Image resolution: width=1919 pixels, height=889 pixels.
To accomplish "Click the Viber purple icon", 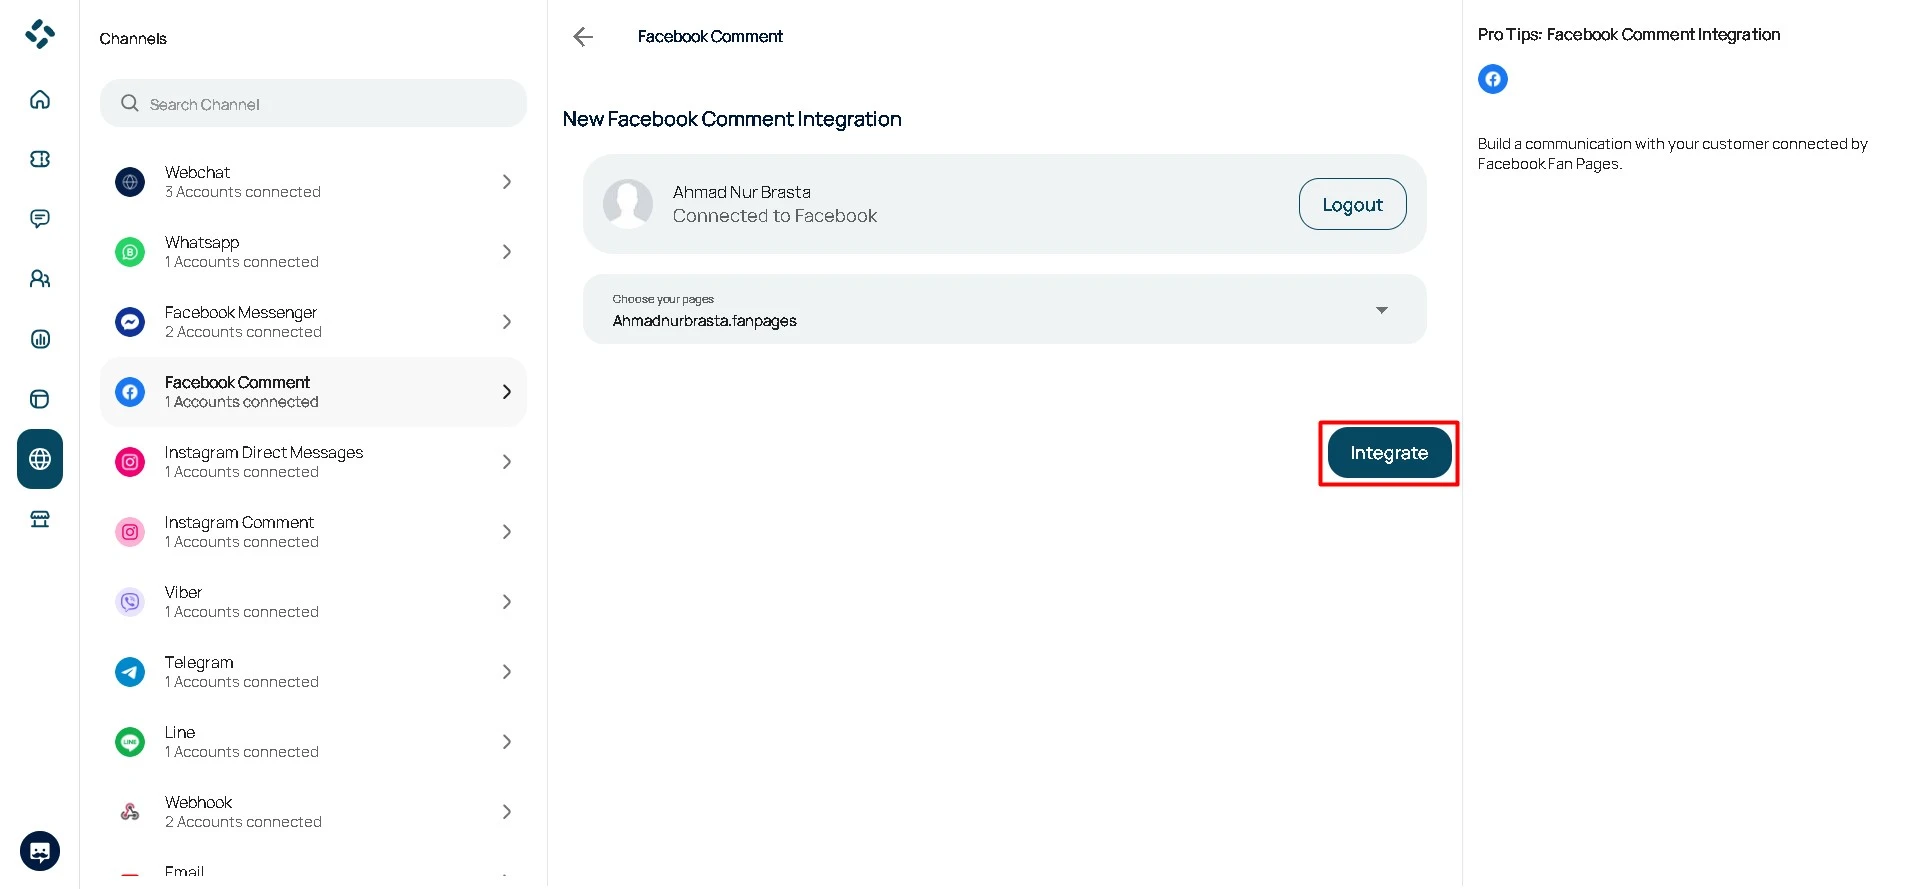I will 130,602.
